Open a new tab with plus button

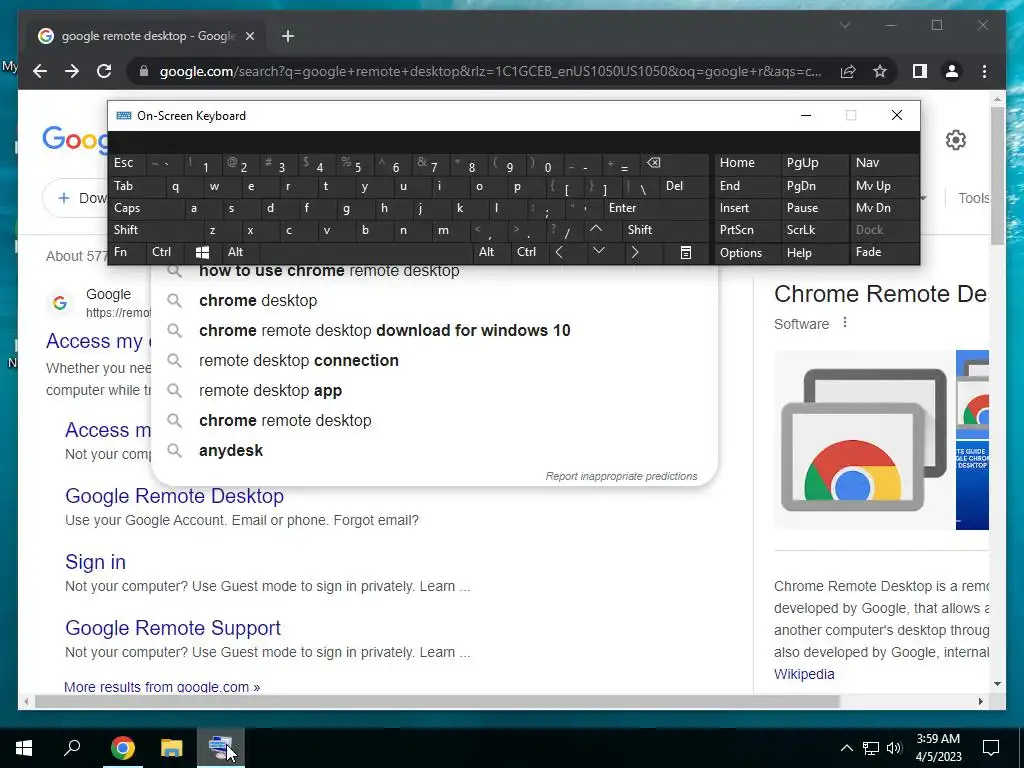coord(287,36)
